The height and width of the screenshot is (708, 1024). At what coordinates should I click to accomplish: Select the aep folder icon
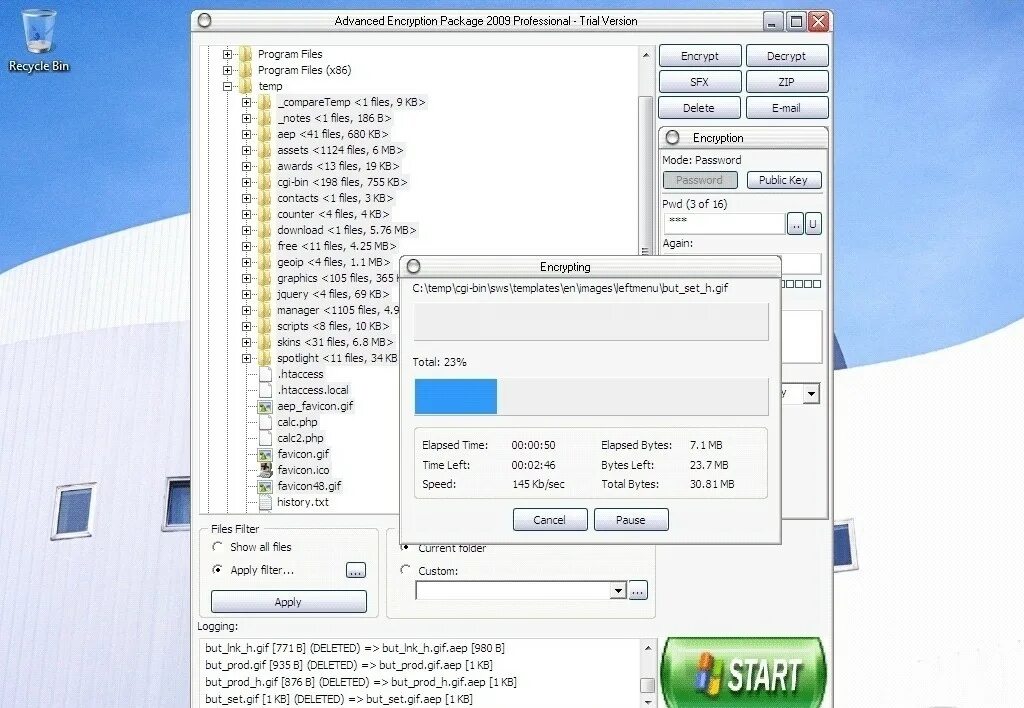(265, 134)
